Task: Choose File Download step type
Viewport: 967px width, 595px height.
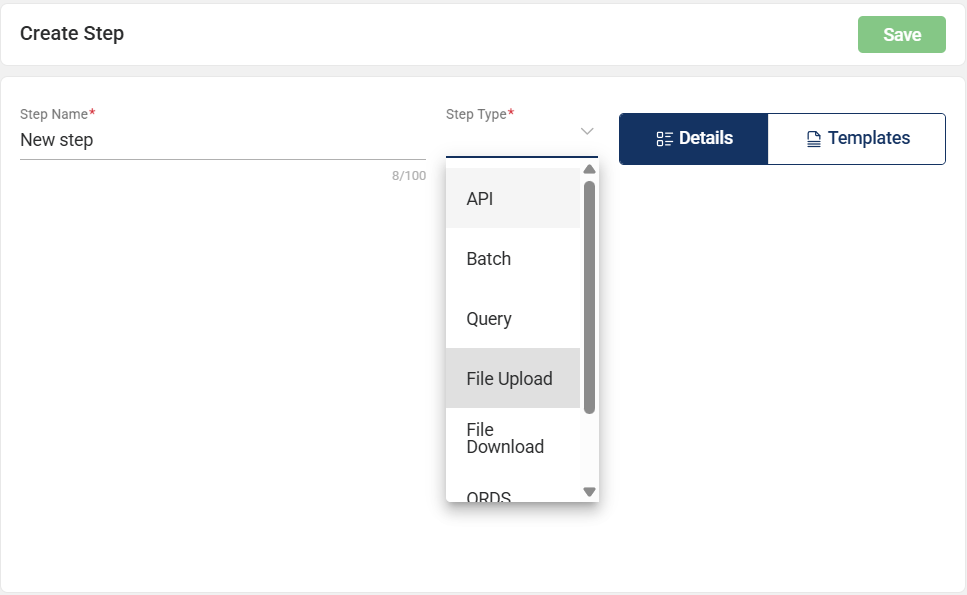Action: pyautogui.click(x=512, y=438)
